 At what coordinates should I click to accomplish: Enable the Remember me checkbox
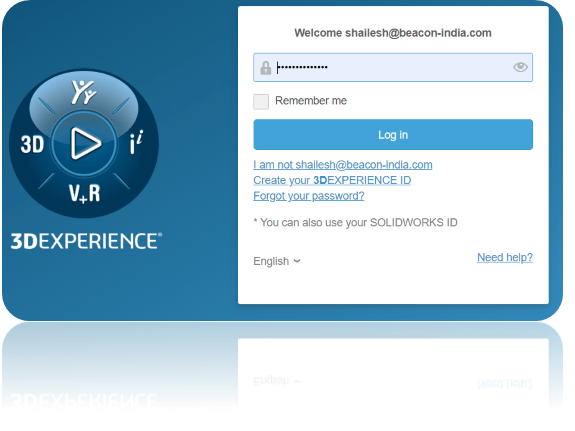[x=261, y=102]
